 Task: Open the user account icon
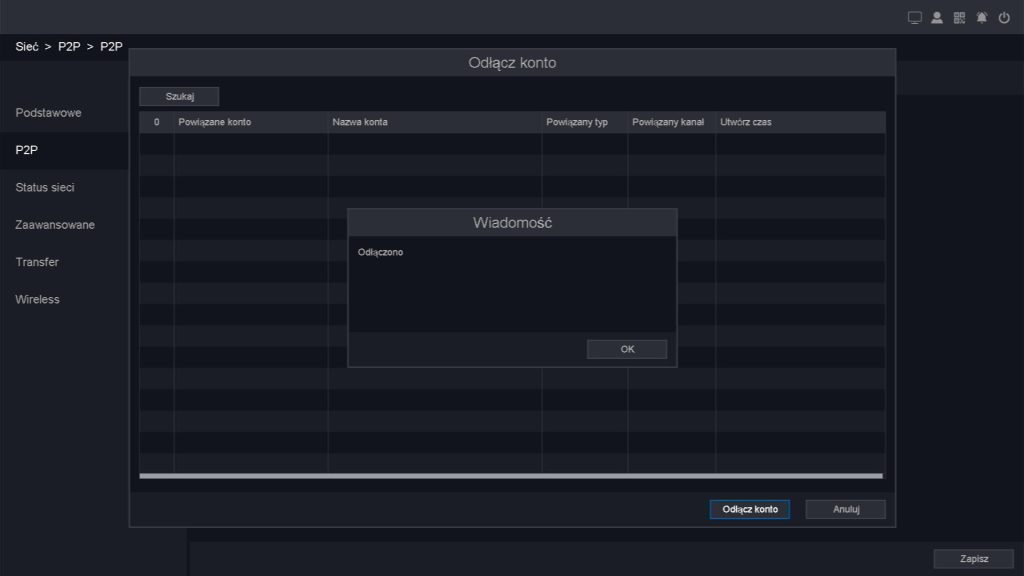[937, 17]
